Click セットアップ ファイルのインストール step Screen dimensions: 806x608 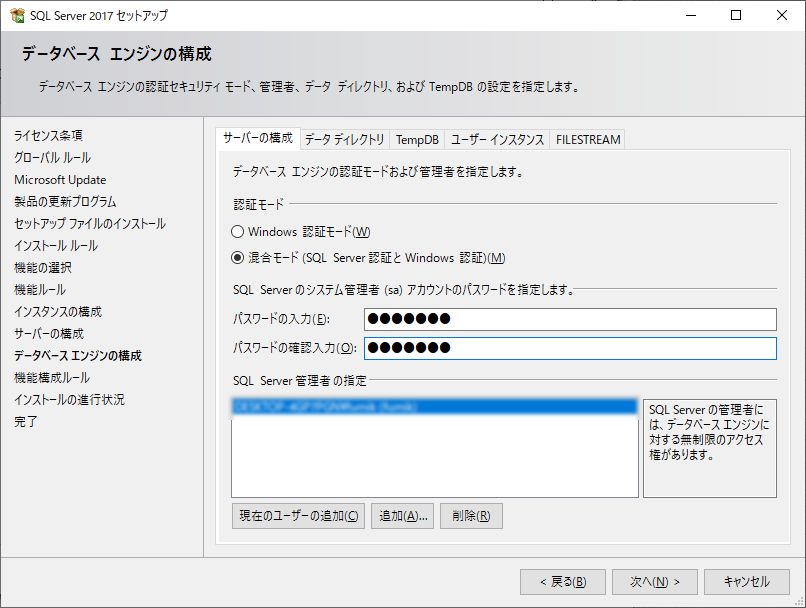tap(90, 224)
